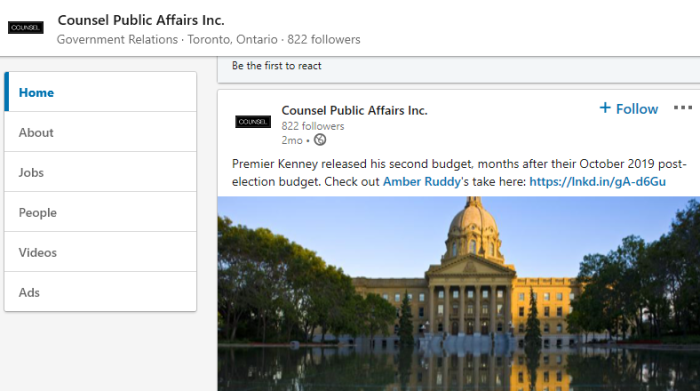
Task: Follow Counsel Public Affairs Inc.
Action: click(629, 108)
